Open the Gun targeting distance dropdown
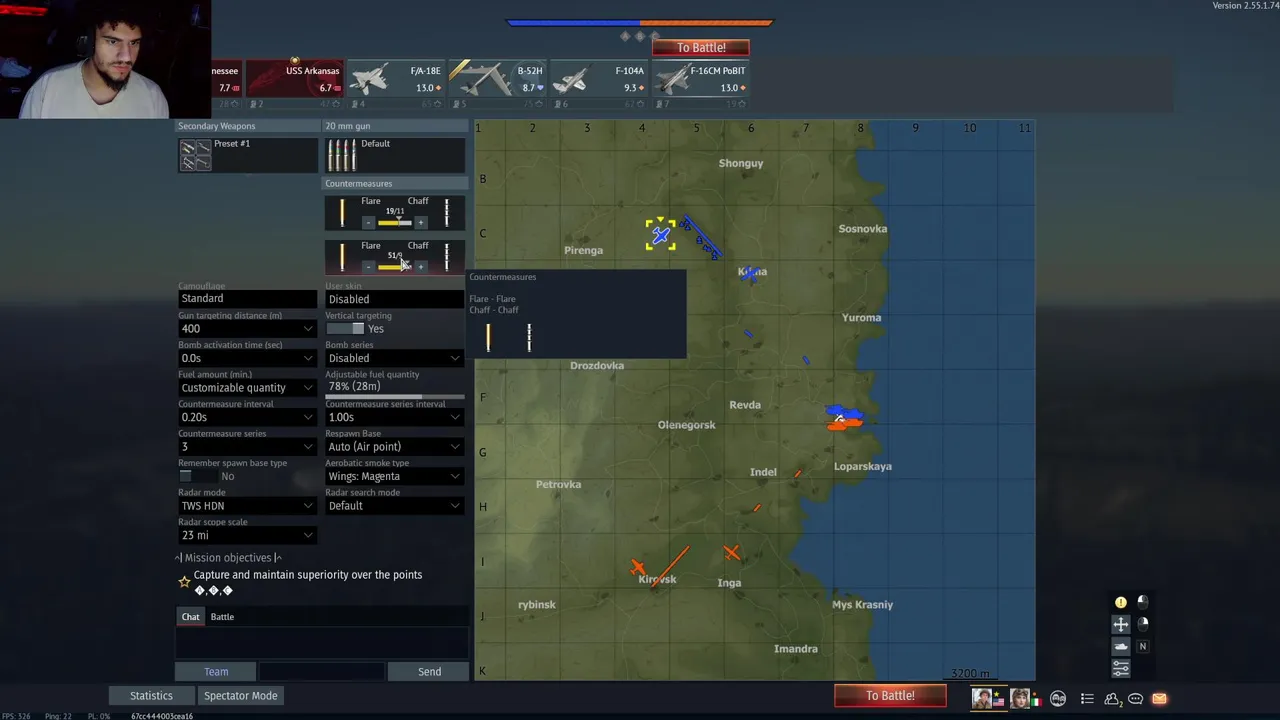Image resolution: width=1280 pixels, height=720 pixels. point(248,328)
